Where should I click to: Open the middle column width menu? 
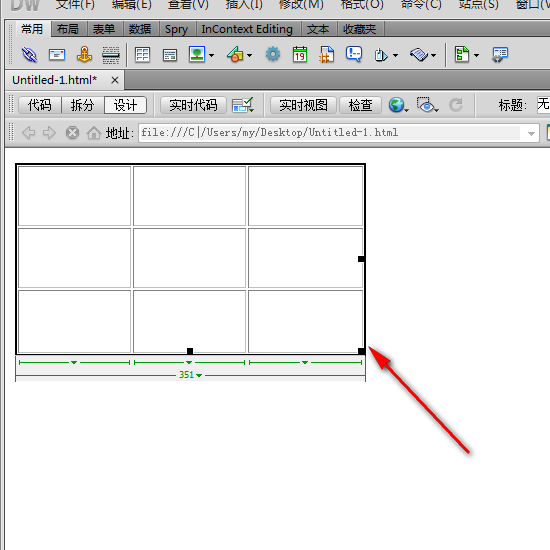tap(189, 362)
